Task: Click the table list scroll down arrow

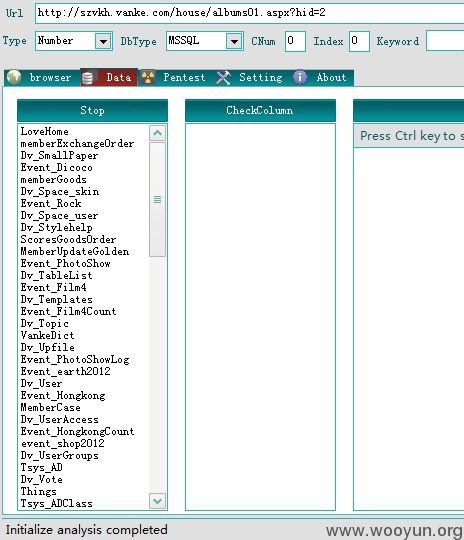Action: [157, 501]
